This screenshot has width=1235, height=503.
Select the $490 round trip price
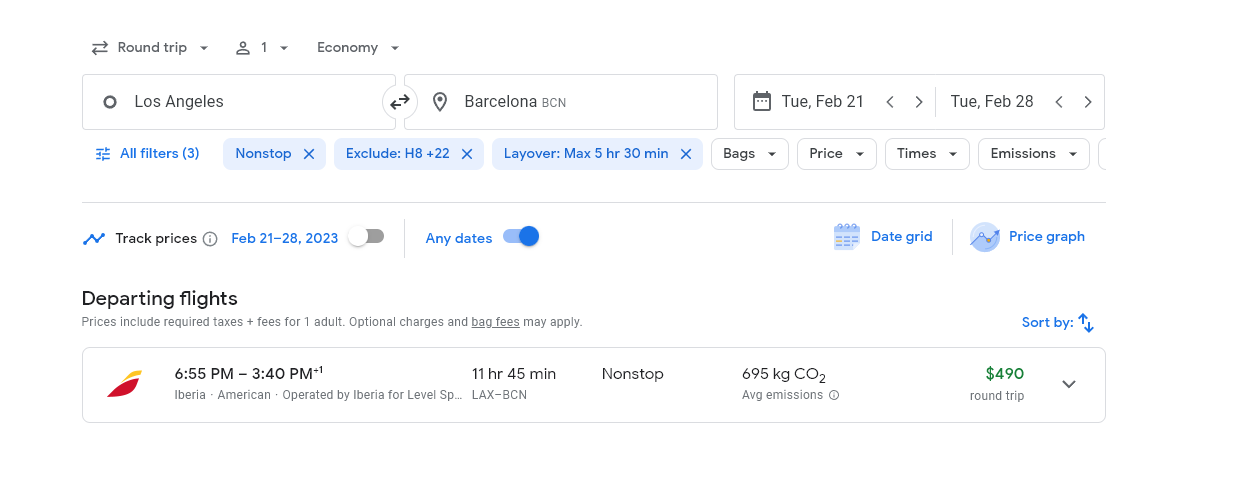pos(1004,374)
